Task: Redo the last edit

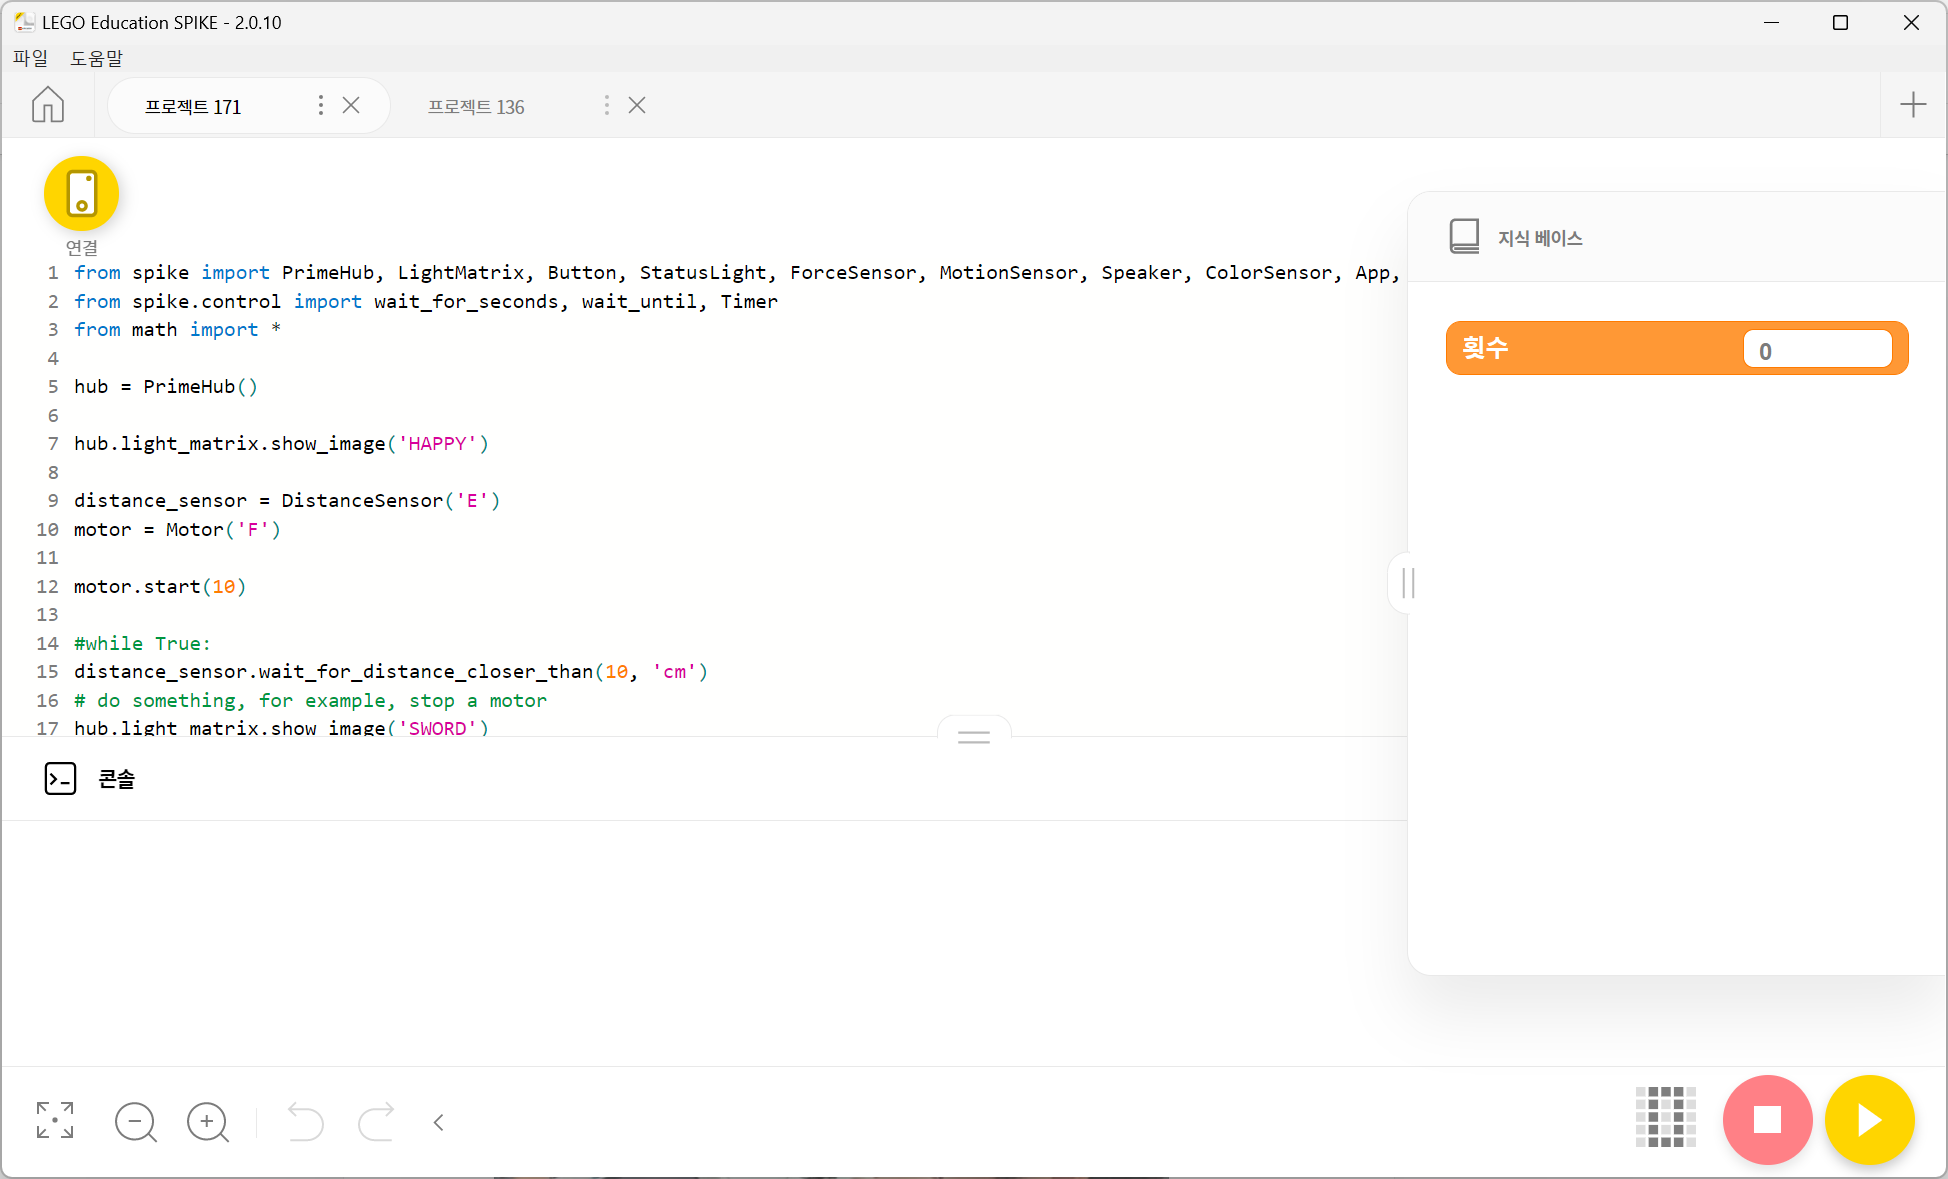Action: pyautogui.click(x=376, y=1121)
